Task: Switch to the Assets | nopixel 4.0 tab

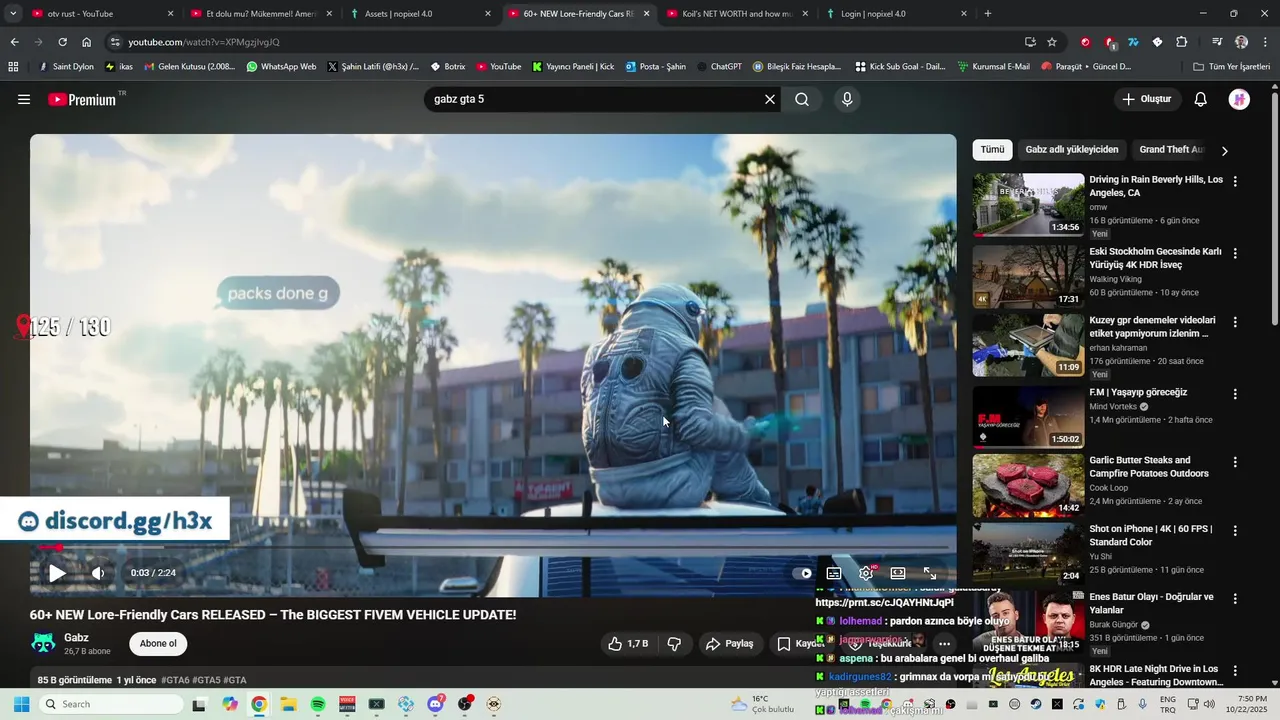Action: coord(421,14)
